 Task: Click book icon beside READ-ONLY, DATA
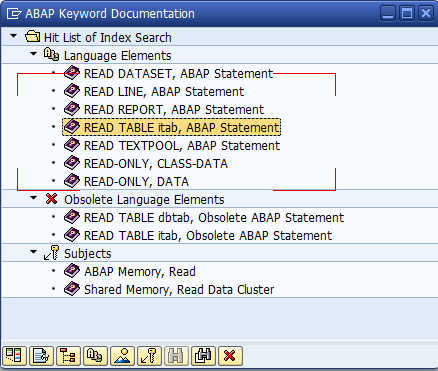pyautogui.click(x=72, y=181)
